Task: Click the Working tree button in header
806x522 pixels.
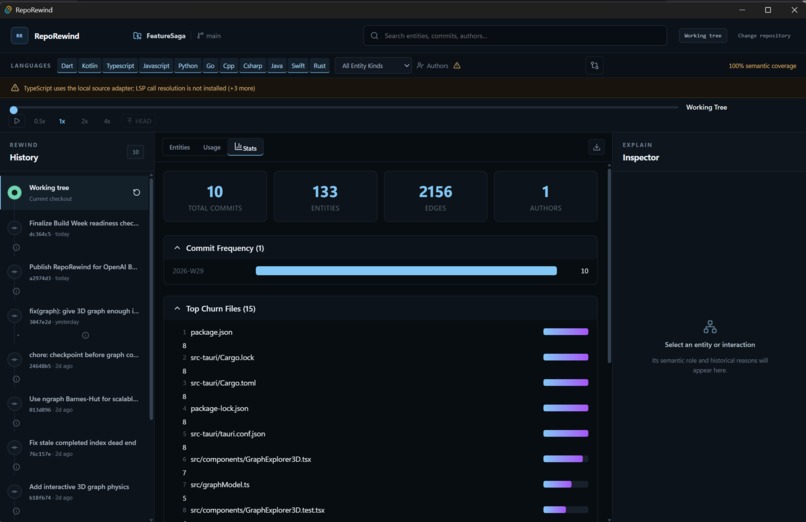Action: coord(703,36)
